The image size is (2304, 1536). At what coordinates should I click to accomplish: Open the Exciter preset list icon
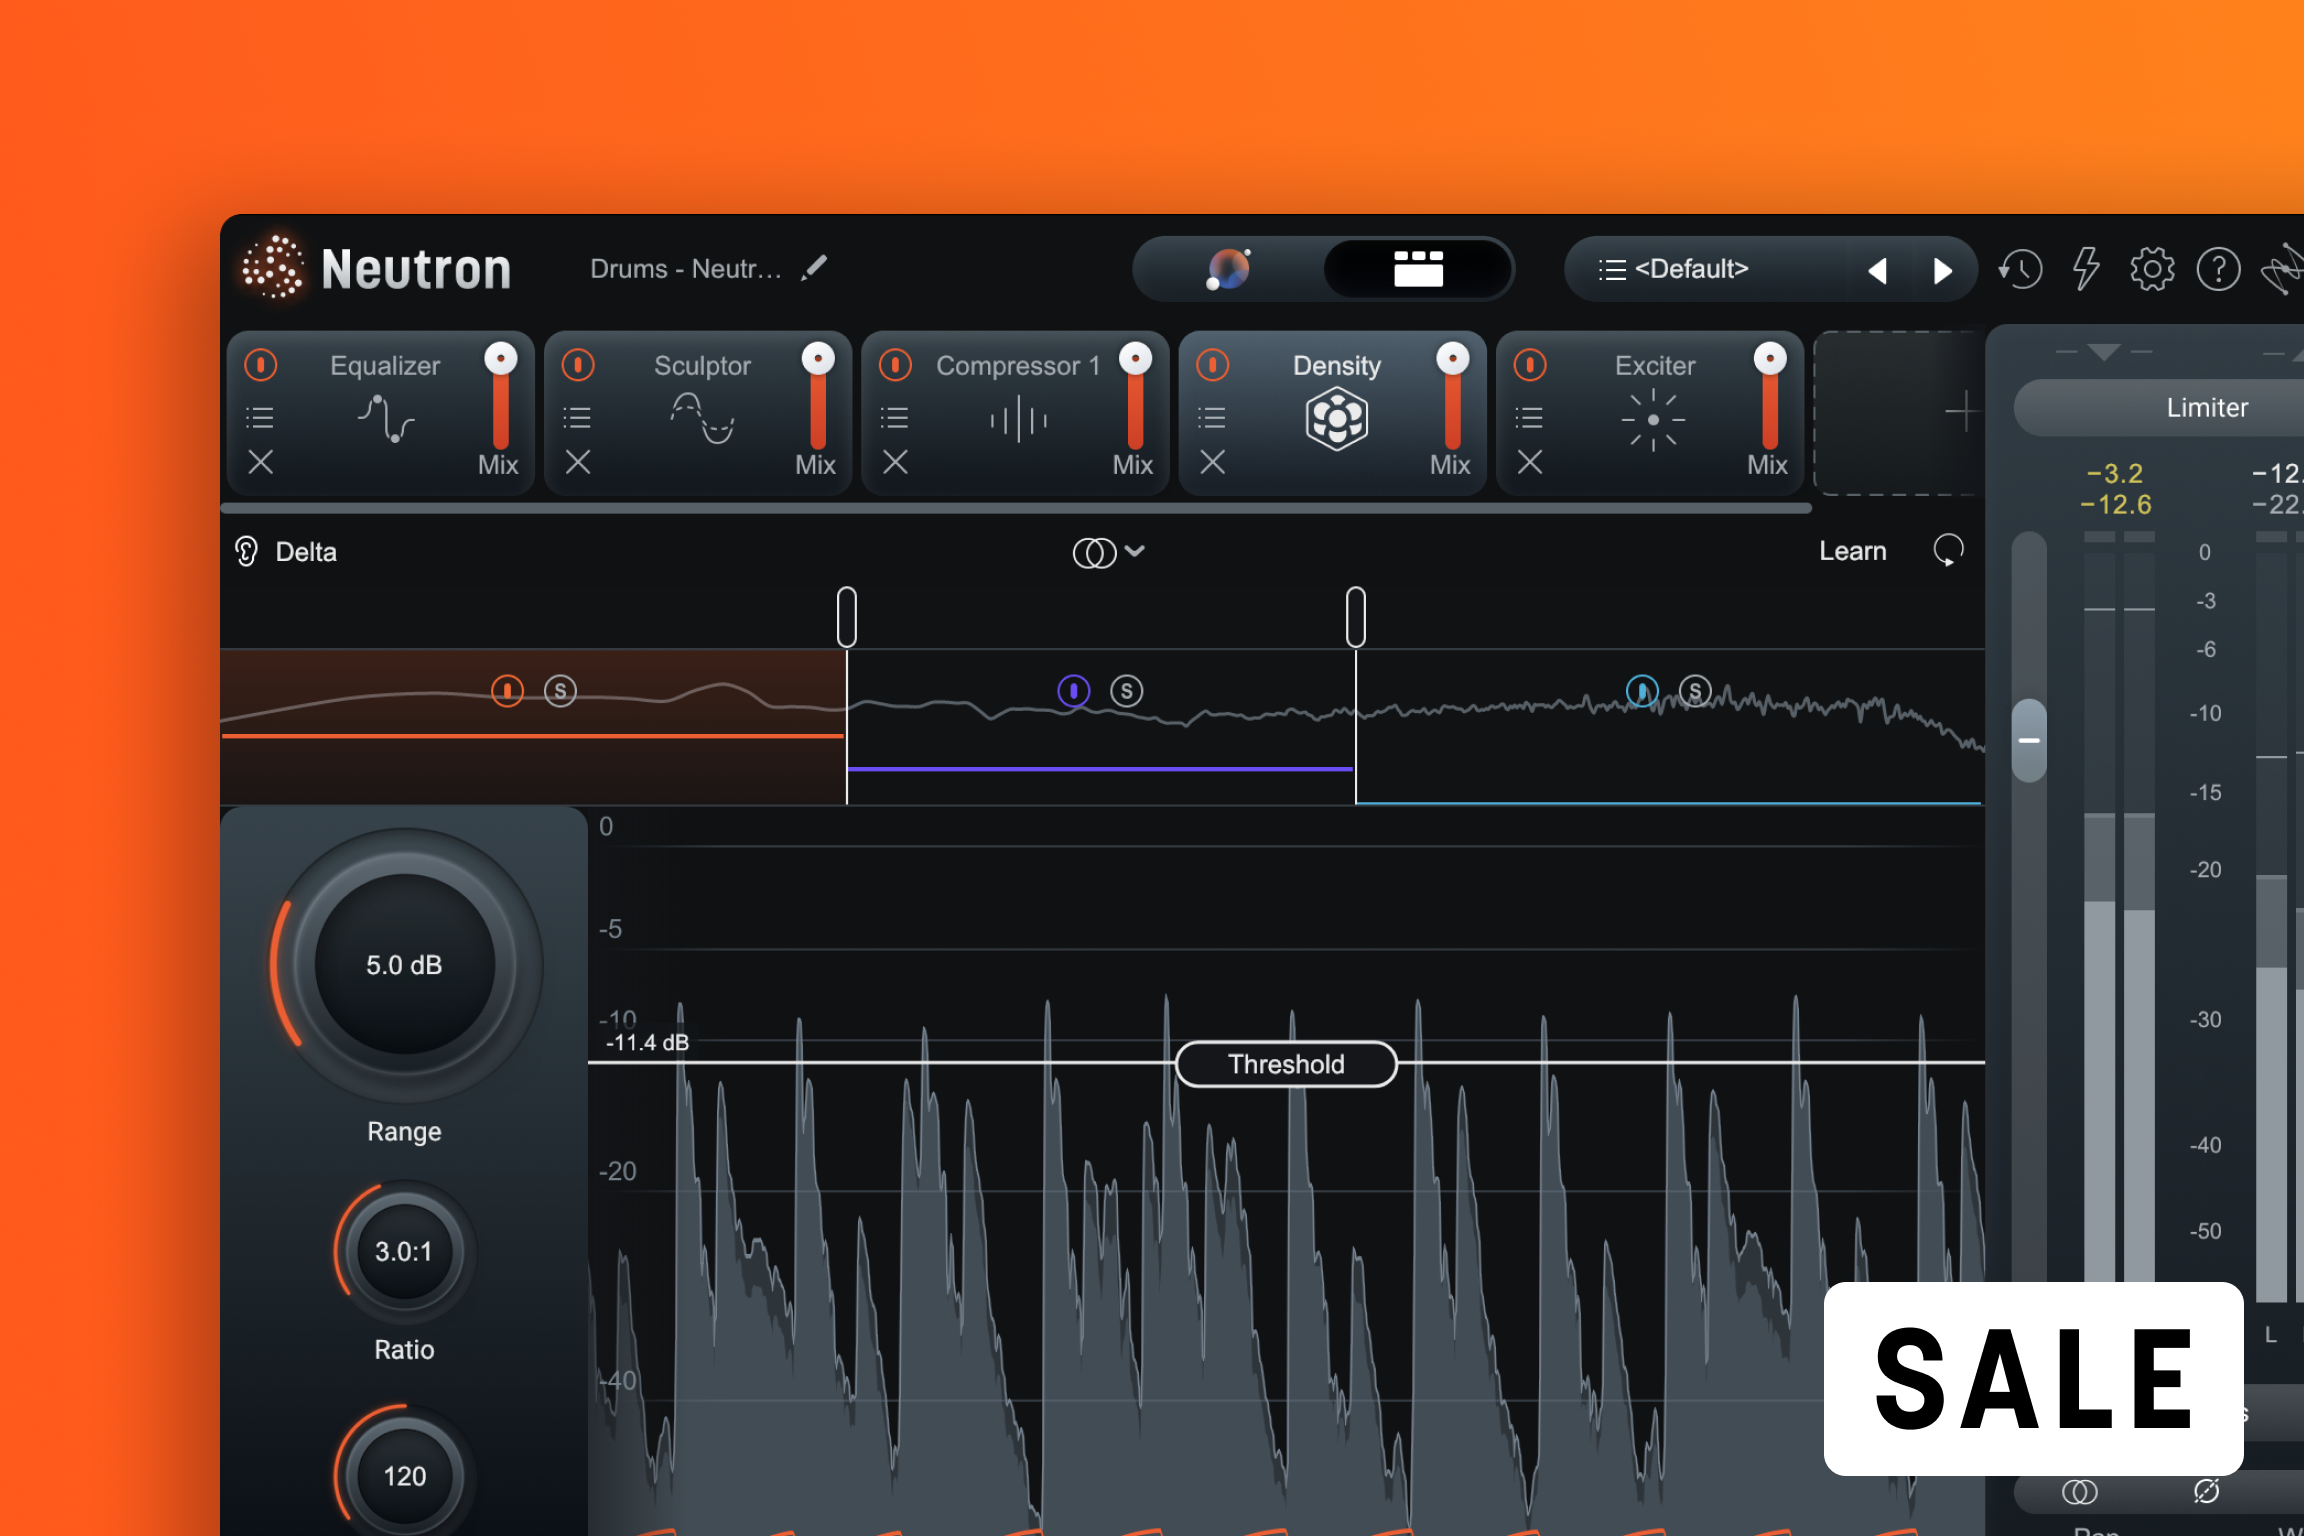(x=1529, y=417)
